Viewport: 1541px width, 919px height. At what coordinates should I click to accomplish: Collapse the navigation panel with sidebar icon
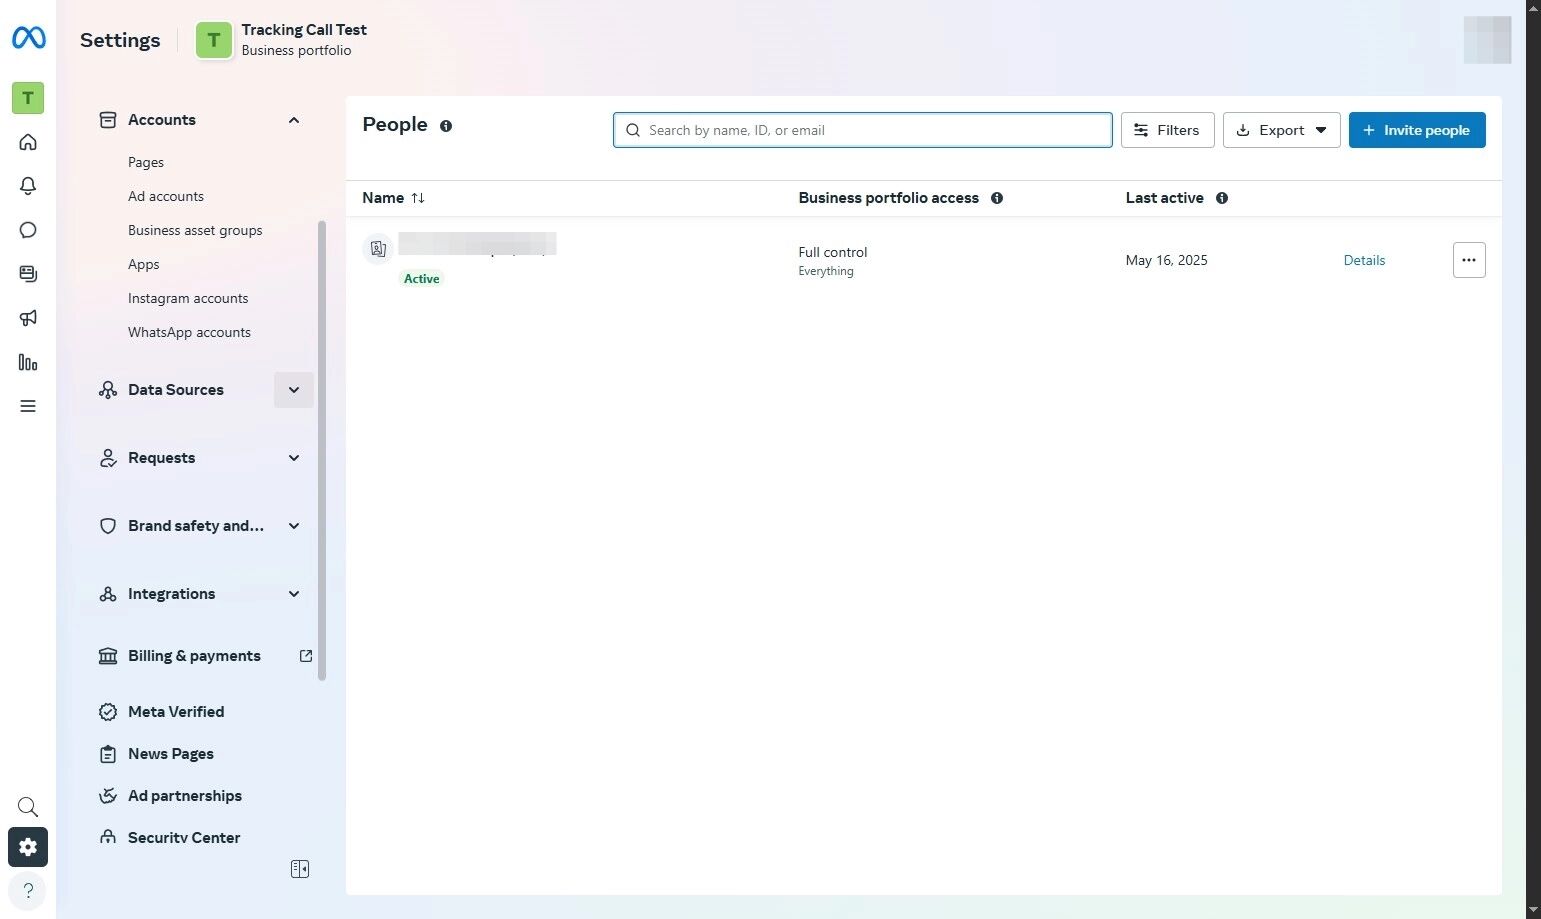tap(299, 868)
